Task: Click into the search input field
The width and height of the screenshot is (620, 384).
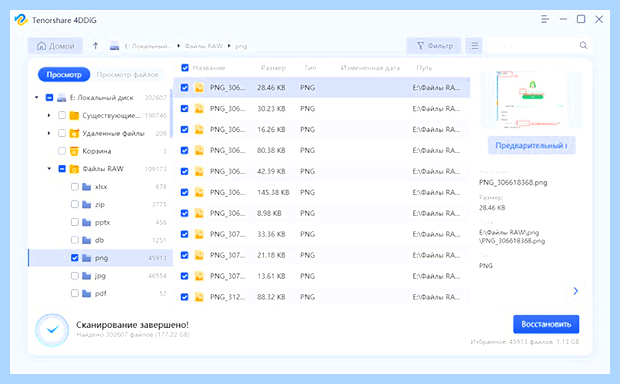Action: [x=532, y=45]
